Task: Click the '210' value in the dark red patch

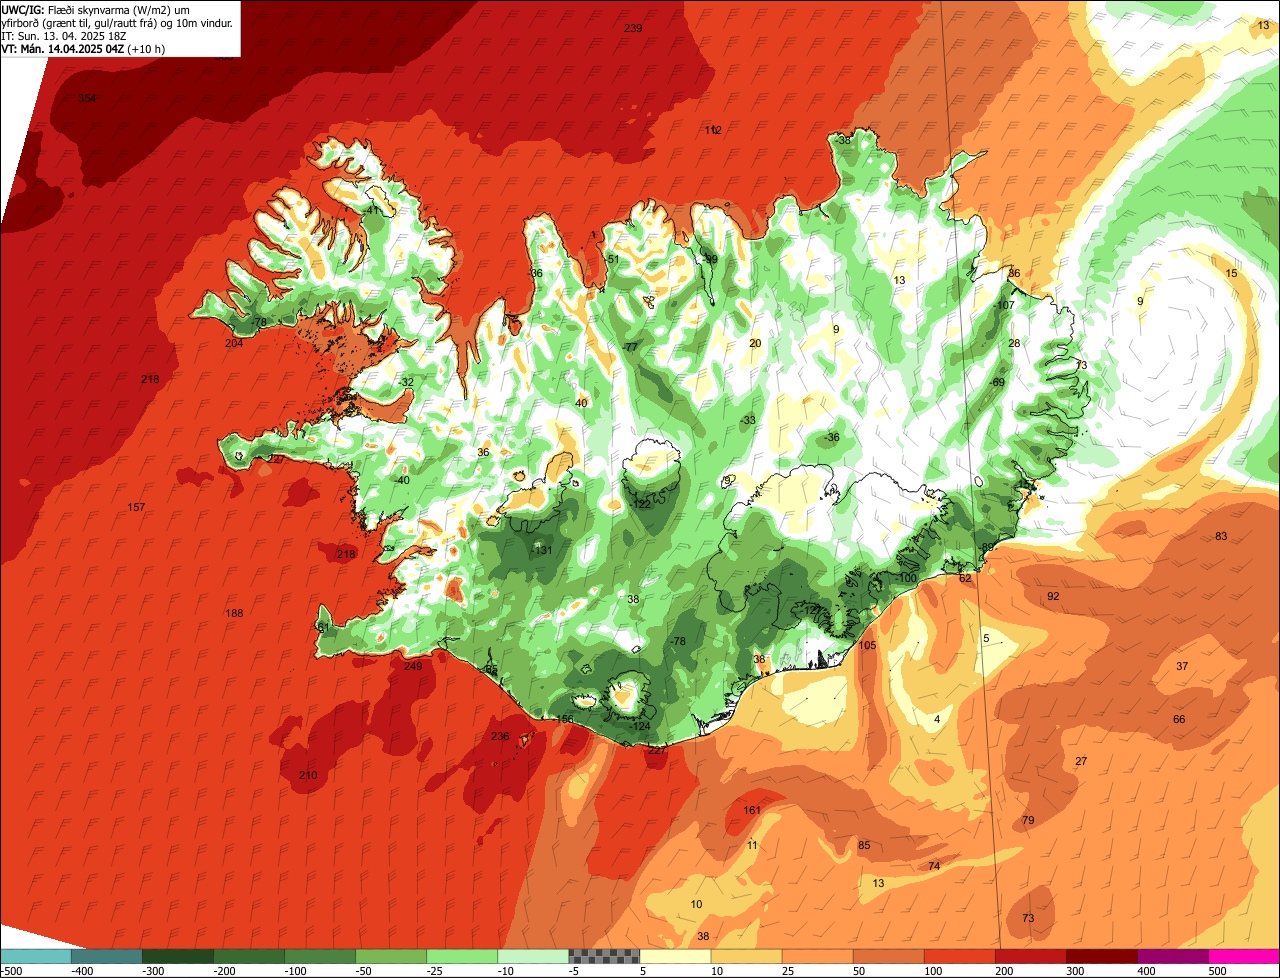Action: (308, 775)
